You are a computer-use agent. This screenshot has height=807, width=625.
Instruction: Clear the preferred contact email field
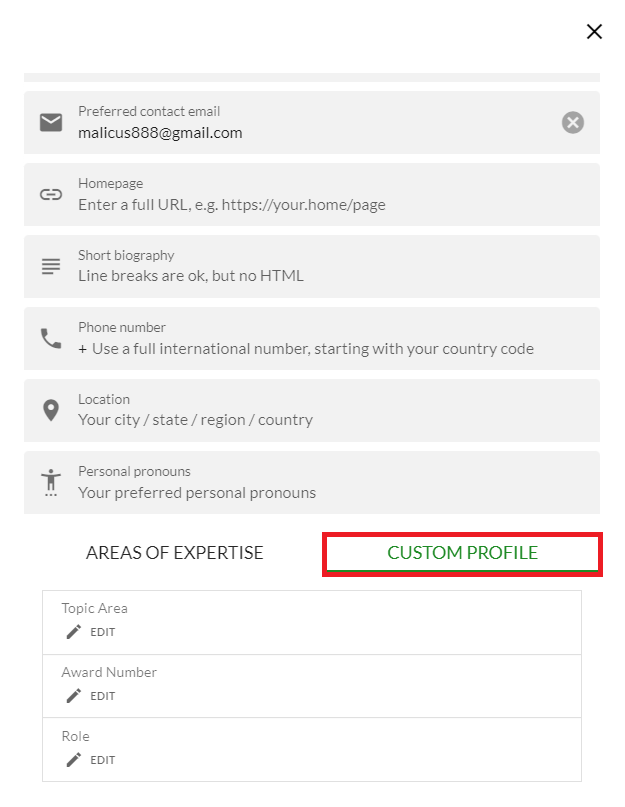[572, 123]
